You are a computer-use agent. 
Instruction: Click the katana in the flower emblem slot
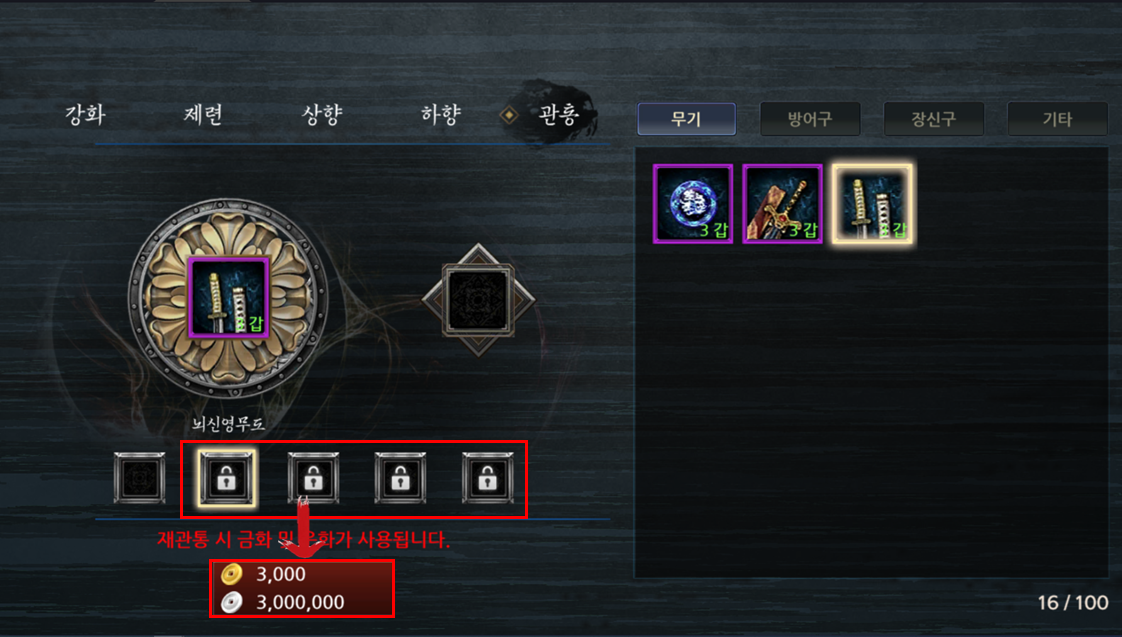pos(228,297)
